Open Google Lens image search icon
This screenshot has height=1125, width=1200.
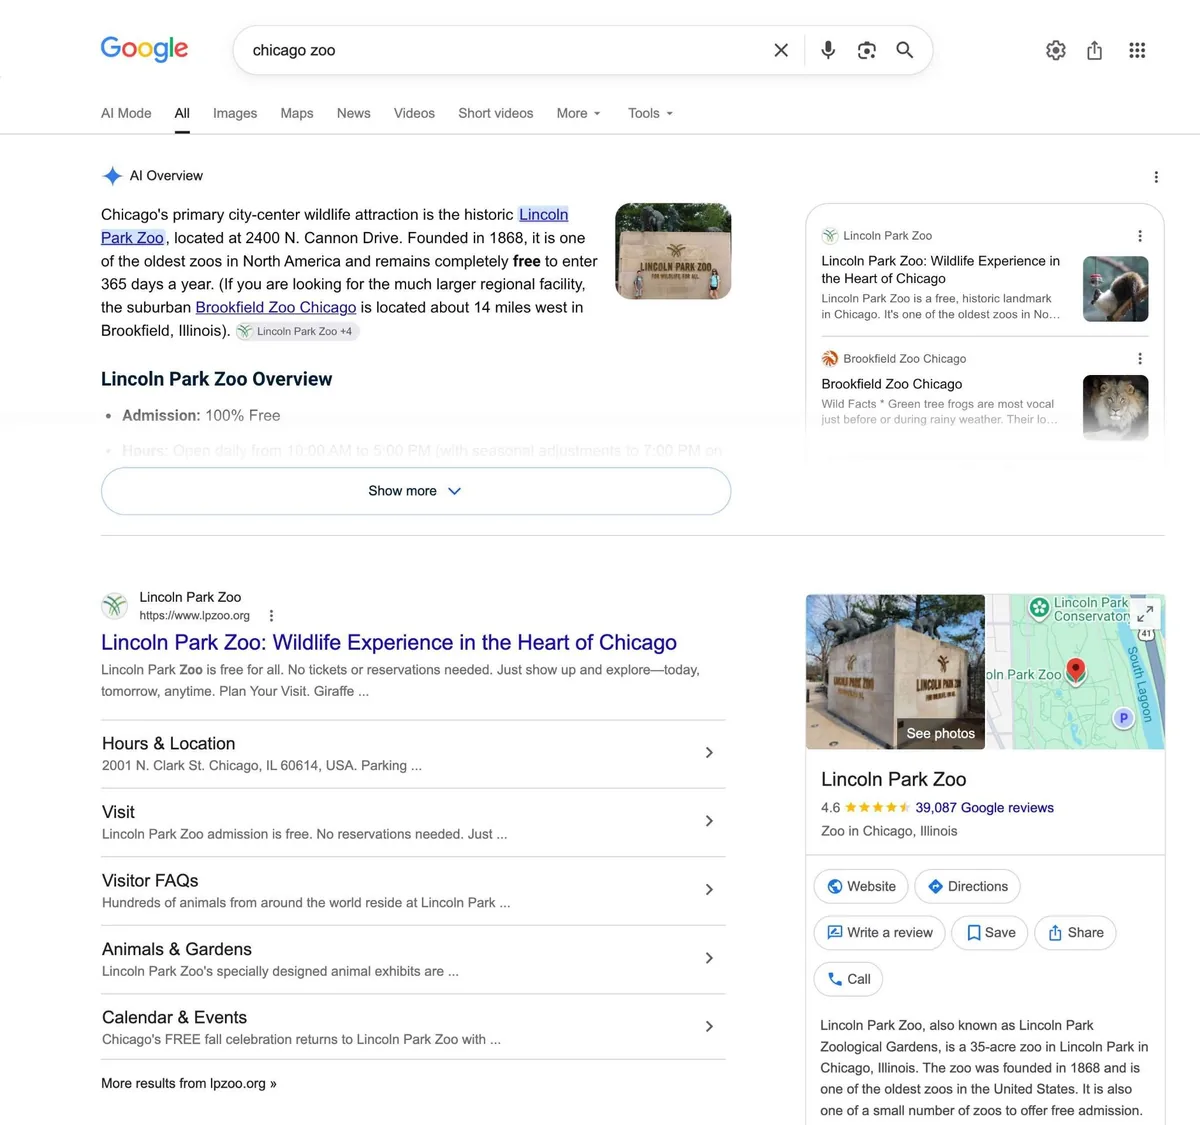coord(867,50)
